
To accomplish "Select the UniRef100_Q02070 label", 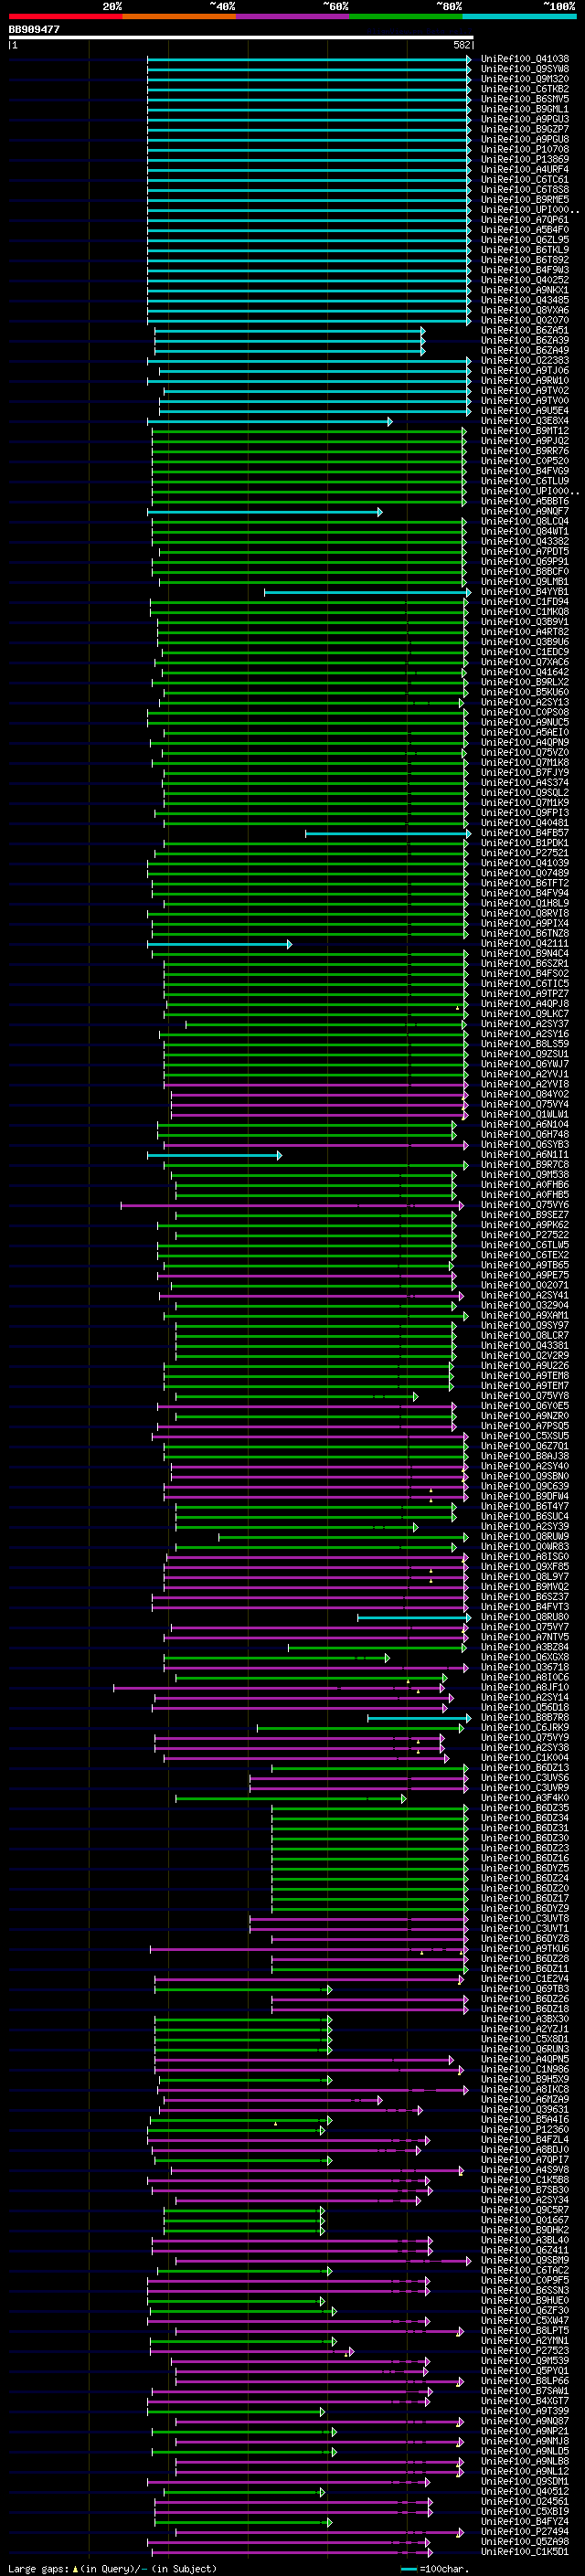I will pos(525,321).
